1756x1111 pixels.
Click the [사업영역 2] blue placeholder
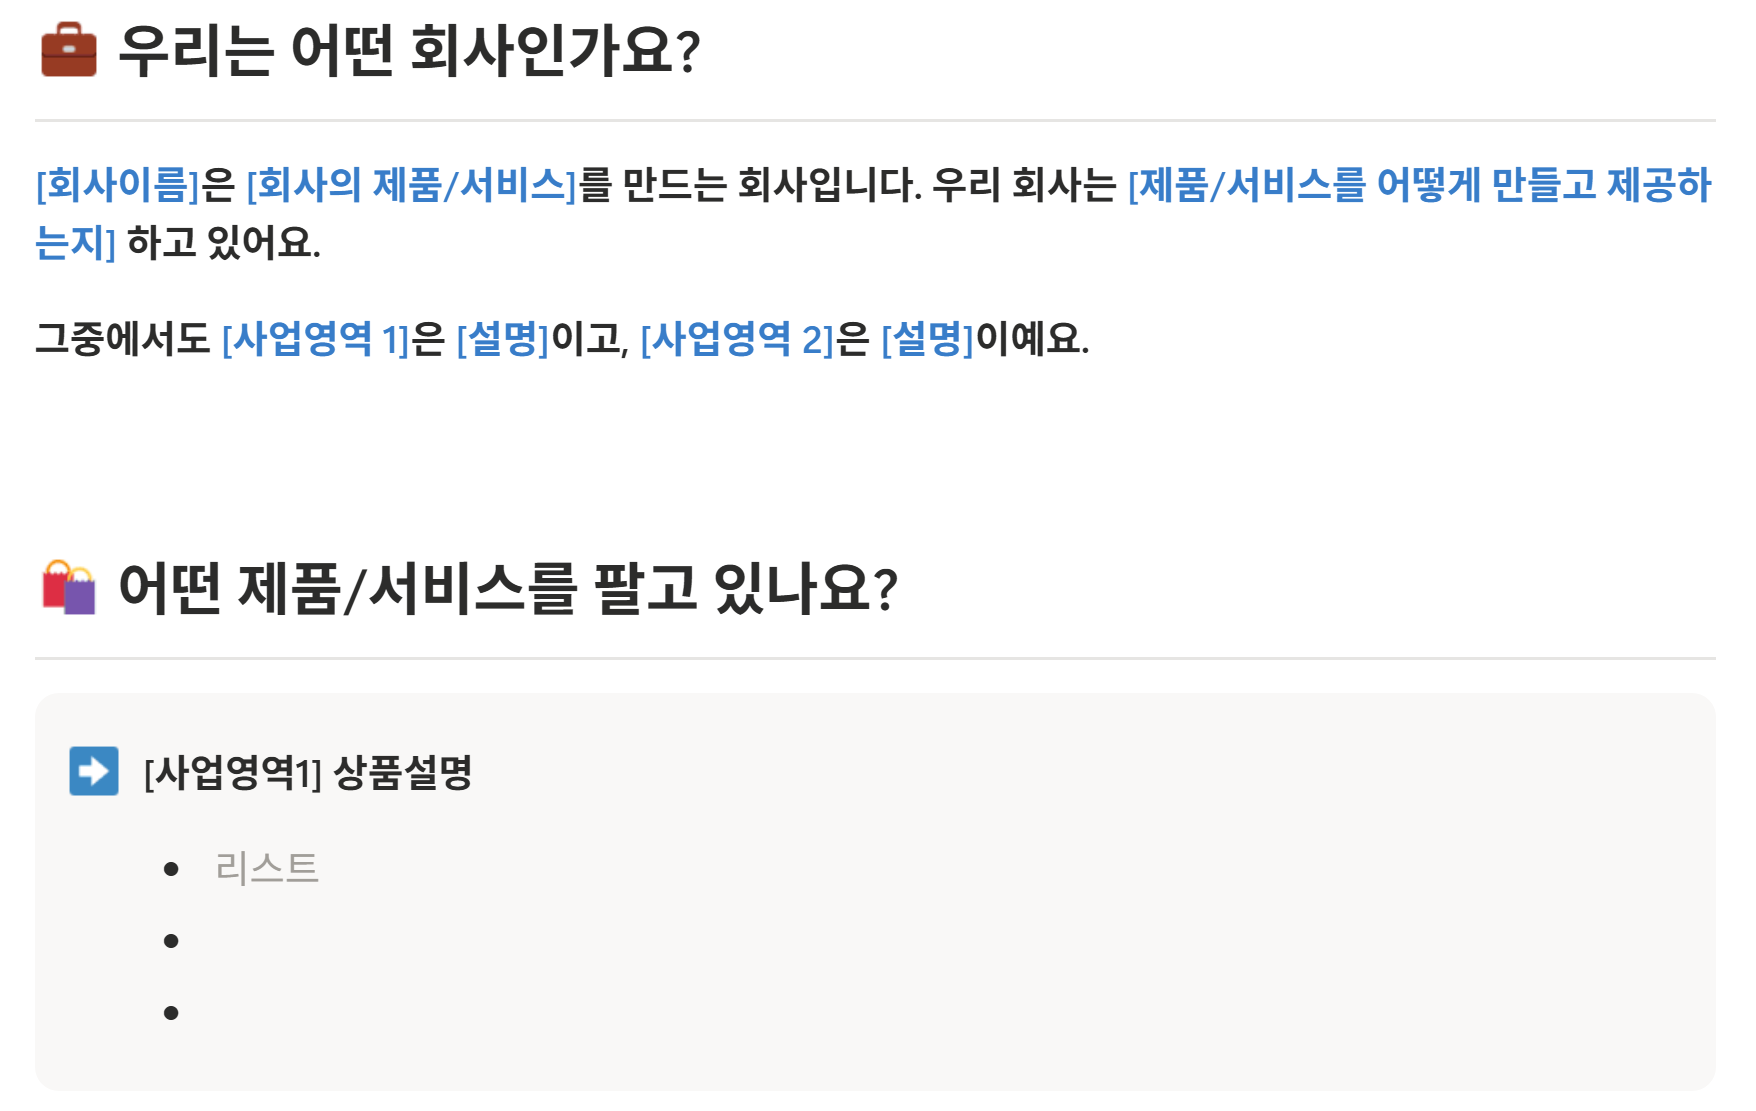click(737, 339)
